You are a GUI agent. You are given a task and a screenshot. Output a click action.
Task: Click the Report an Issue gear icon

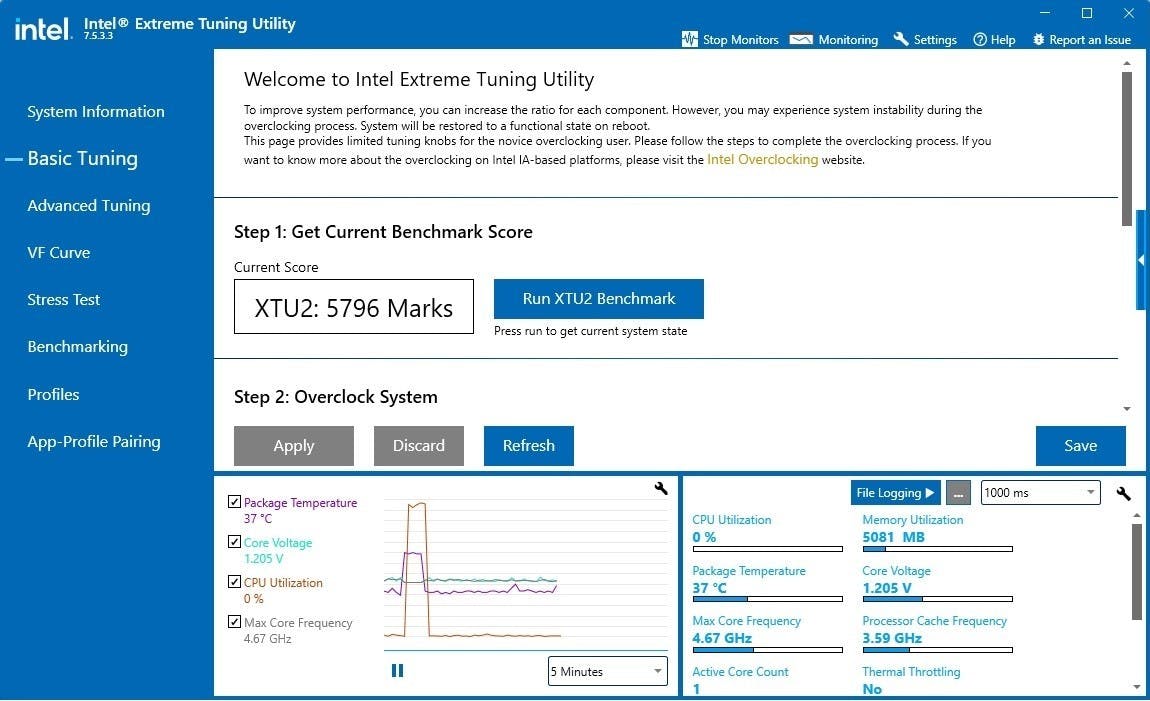1038,39
